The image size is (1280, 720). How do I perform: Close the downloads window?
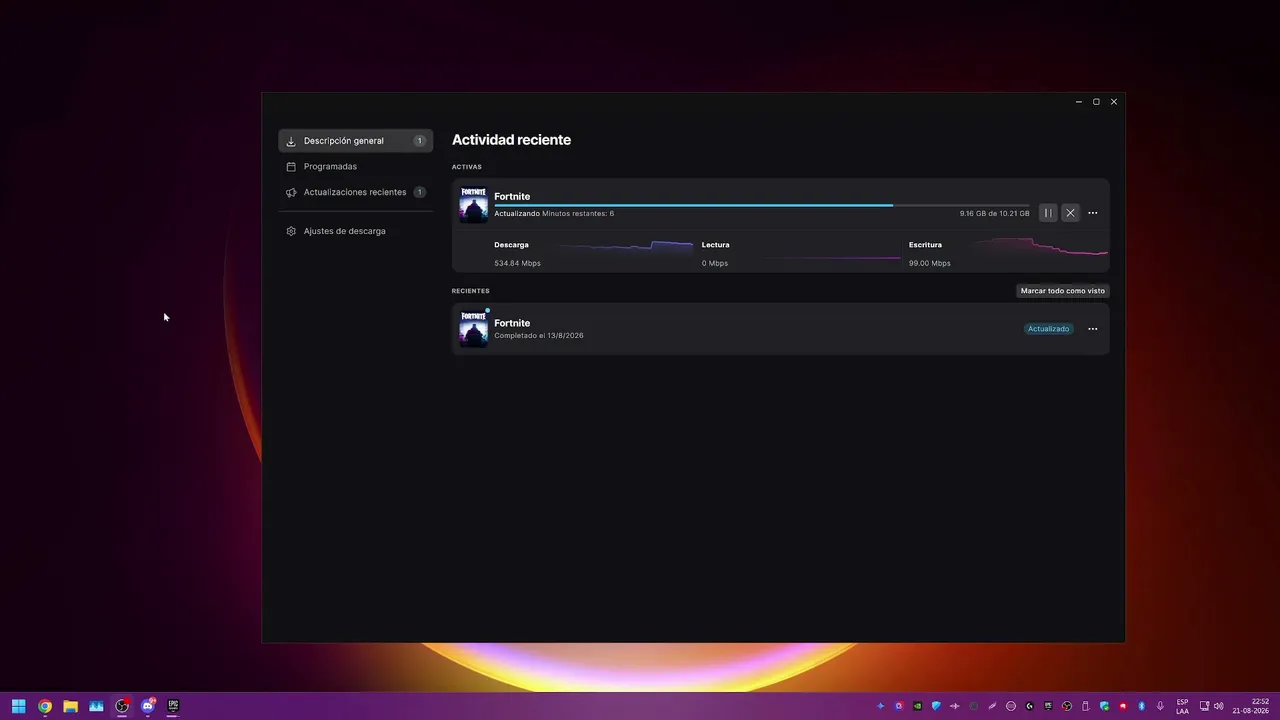click(1114, 102)
